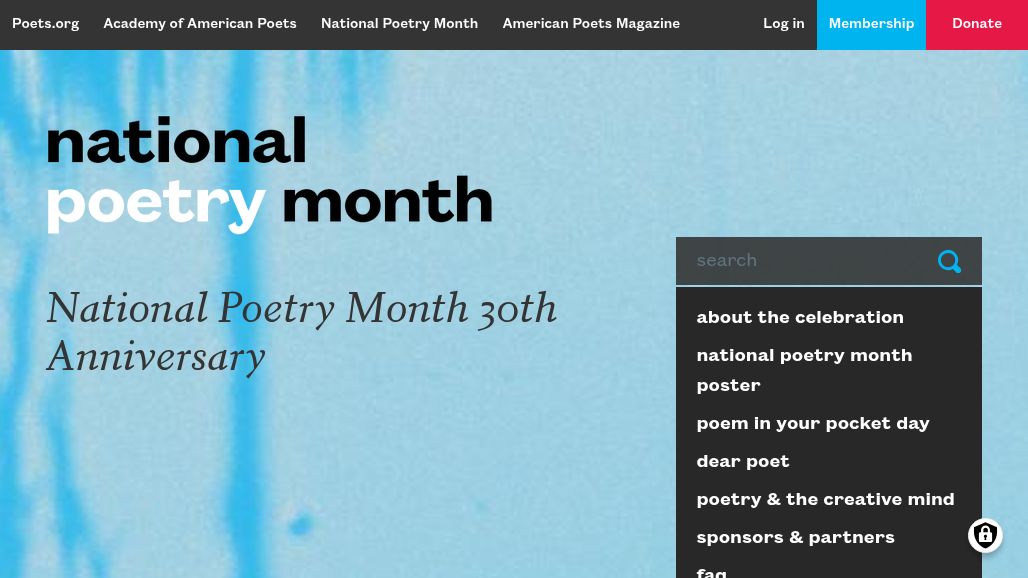
Task: Open the faq sidebar link
Action: click(x=712, y=571)
